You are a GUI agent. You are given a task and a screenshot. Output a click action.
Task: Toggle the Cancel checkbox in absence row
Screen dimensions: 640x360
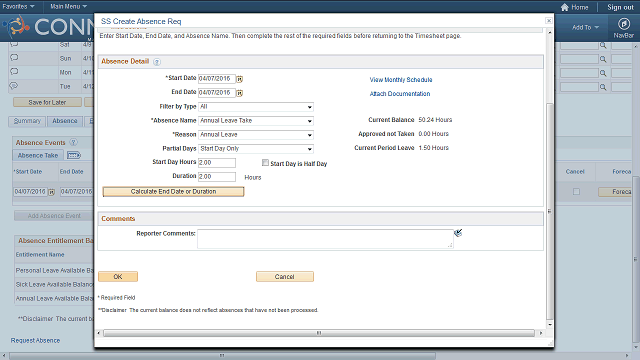pyautogui.click(x=576, y=191)
